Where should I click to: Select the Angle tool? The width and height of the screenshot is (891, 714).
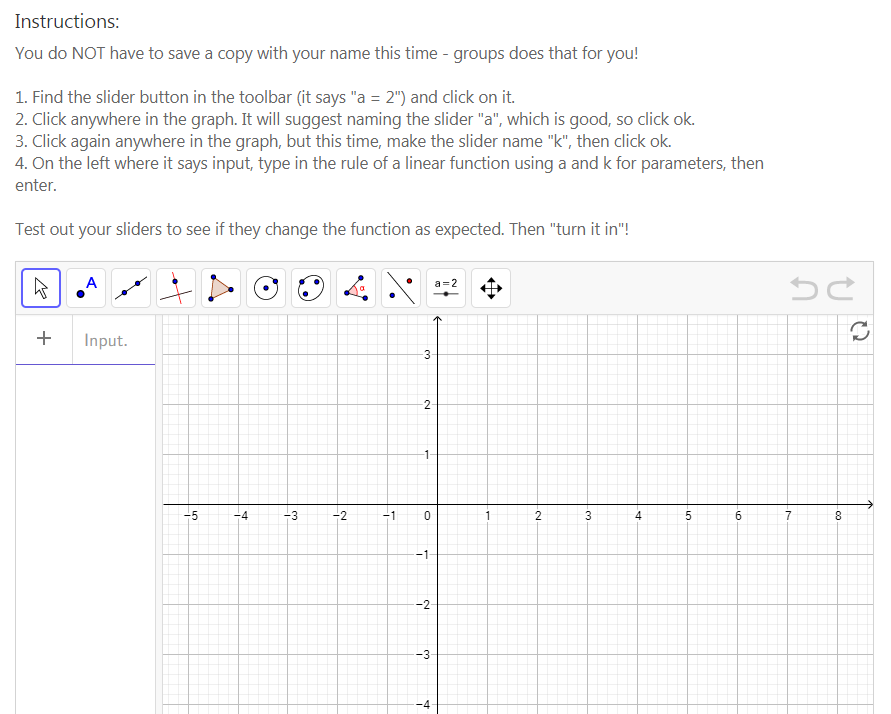click(x=356, y=288)
